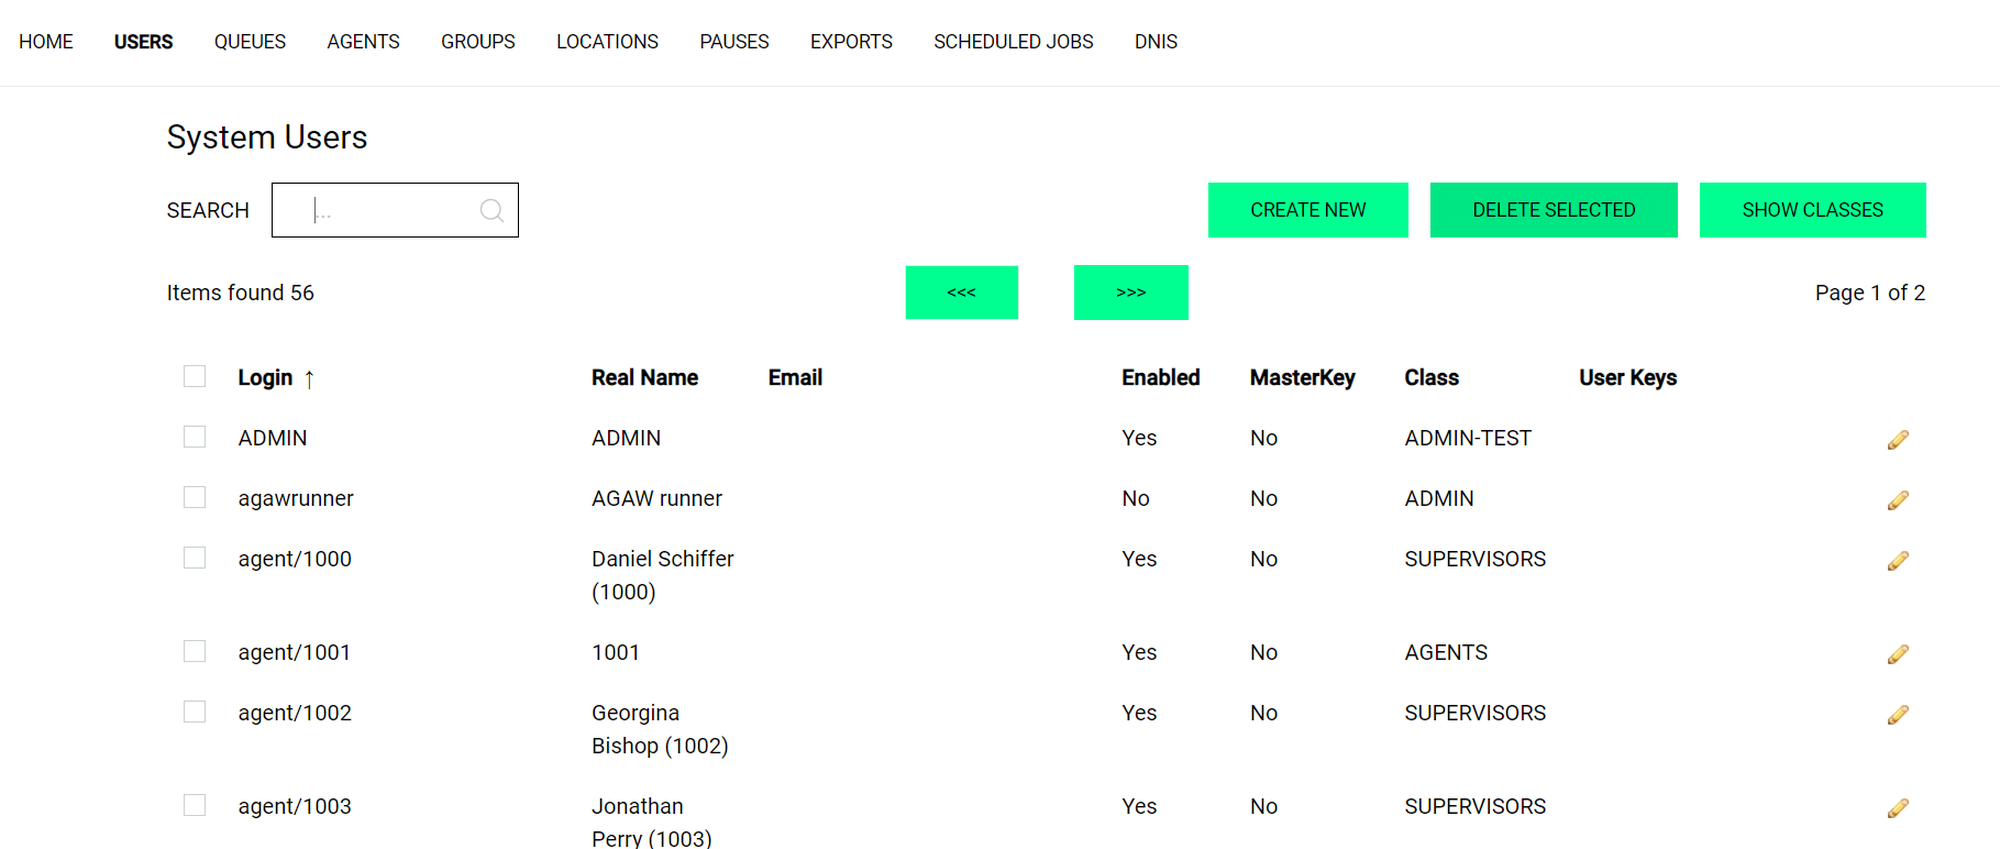Toggle the select-all checkbox in header
This screenshot has height=849, width=2000.
[195, 376]
